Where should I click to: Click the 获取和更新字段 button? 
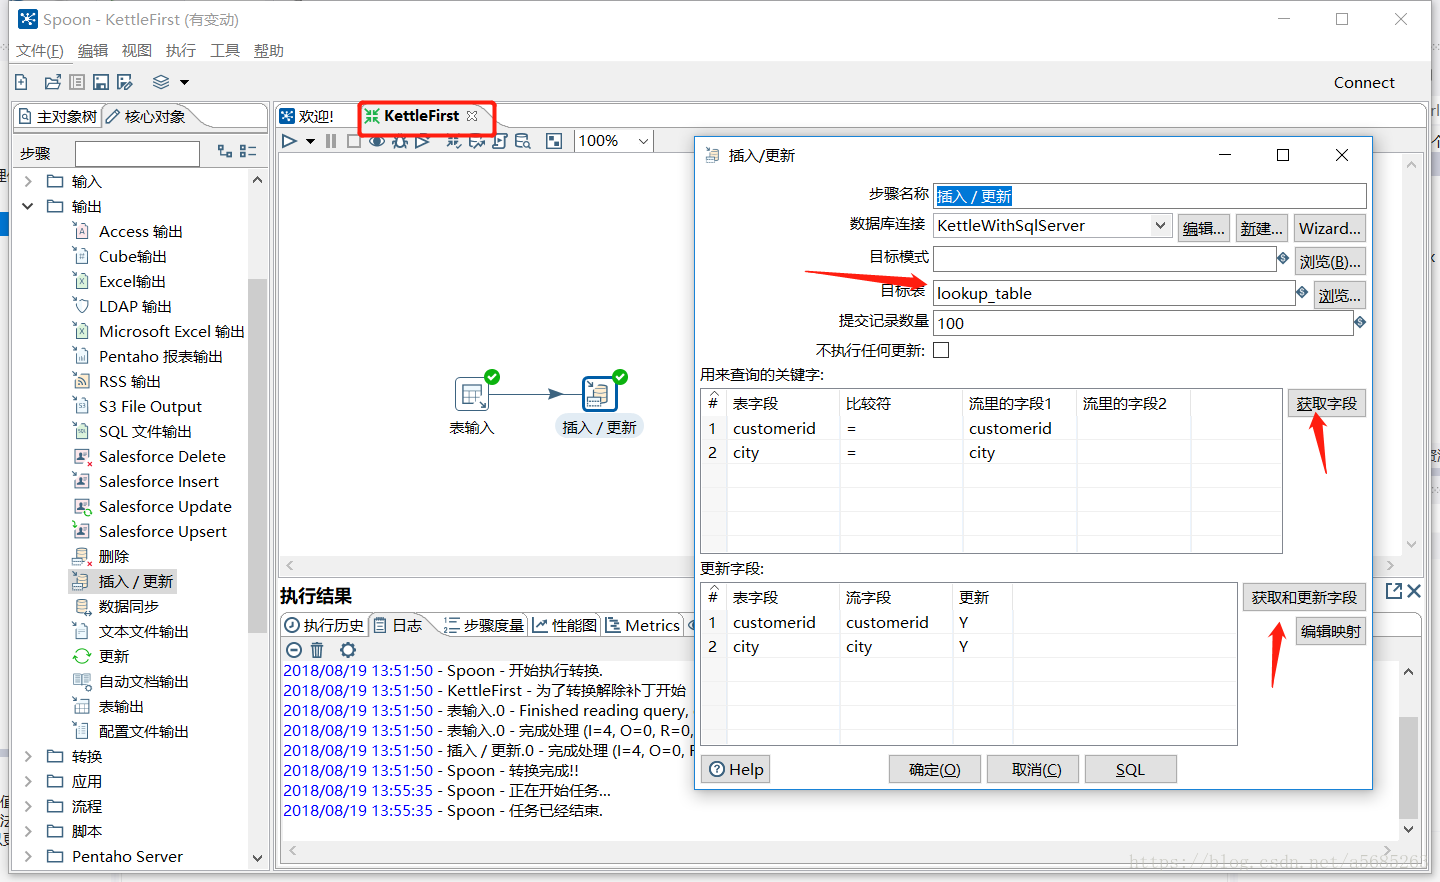point(1304,597)
